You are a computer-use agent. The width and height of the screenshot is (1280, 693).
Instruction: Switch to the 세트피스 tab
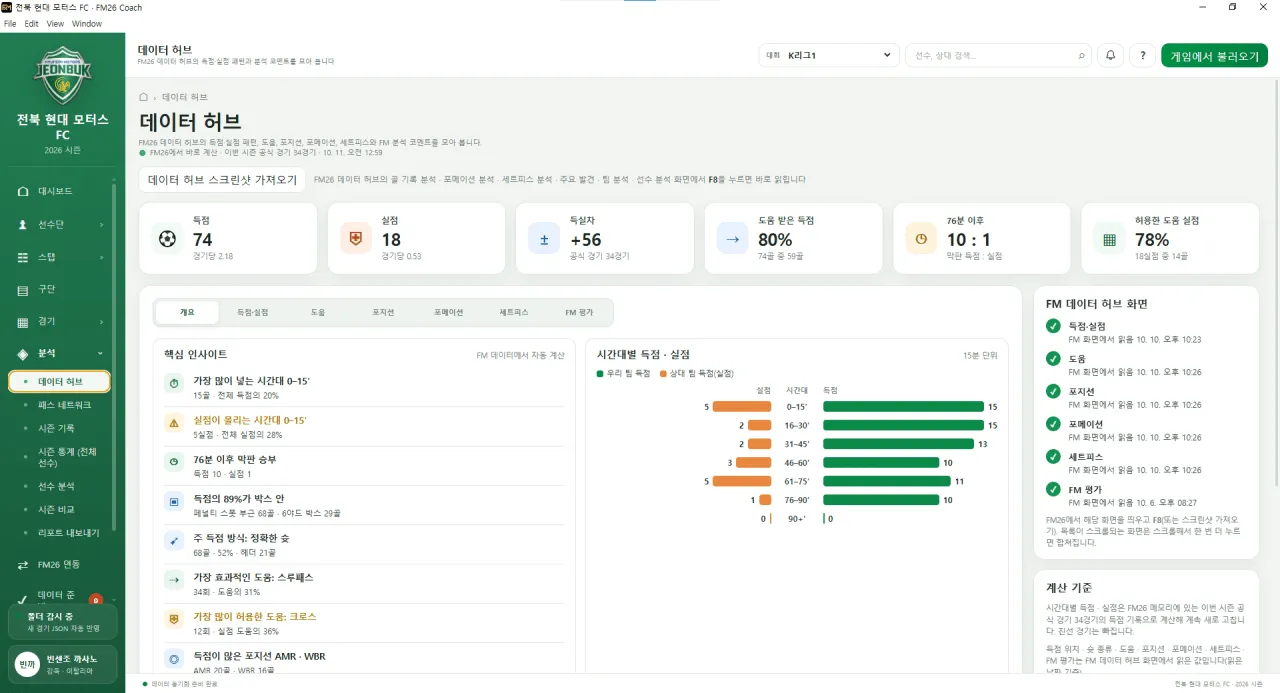[x=514, y=313]
